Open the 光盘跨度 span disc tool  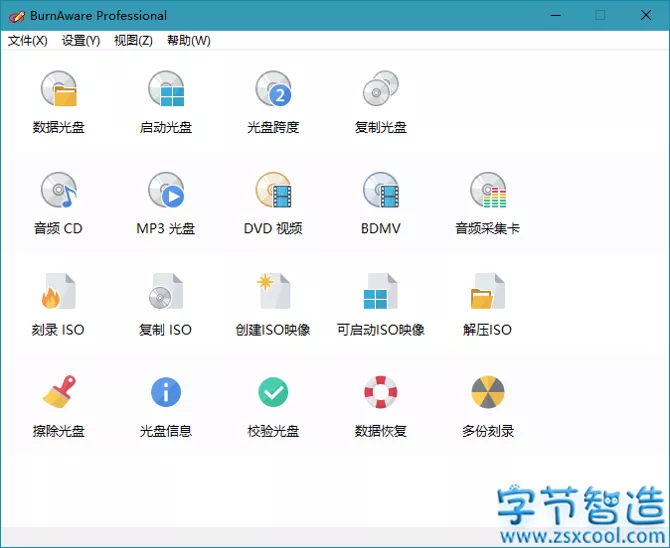coord(273,103)
